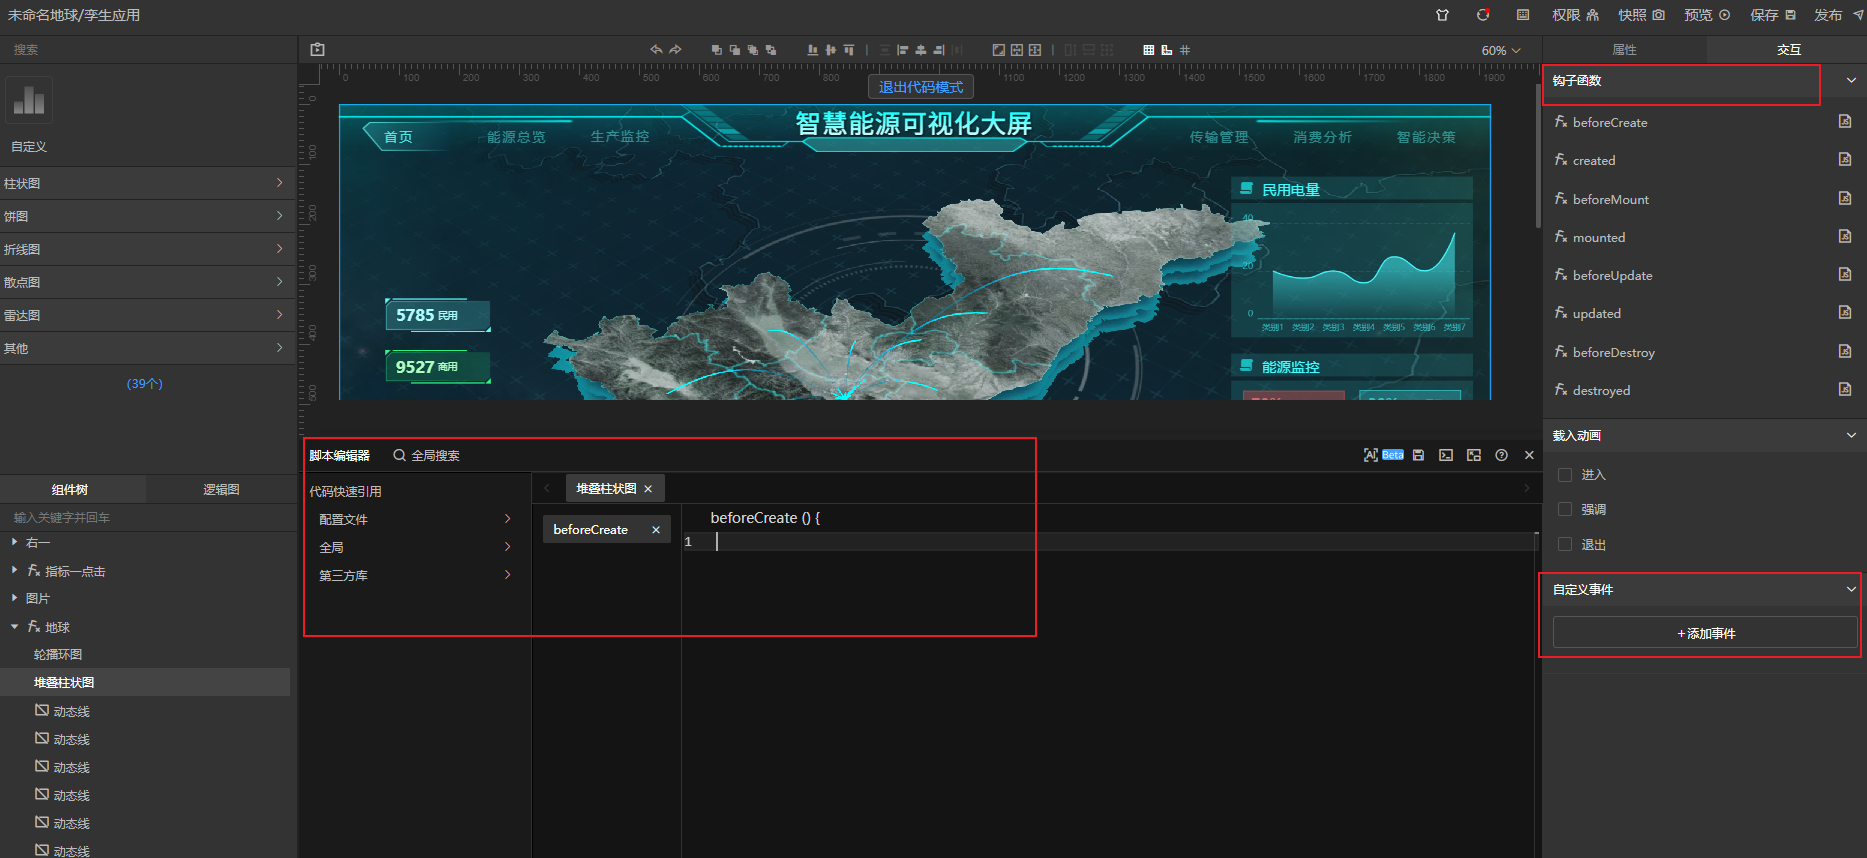
Task: Open the beforeCreate hook edit icon
Action: [1845, 121]
